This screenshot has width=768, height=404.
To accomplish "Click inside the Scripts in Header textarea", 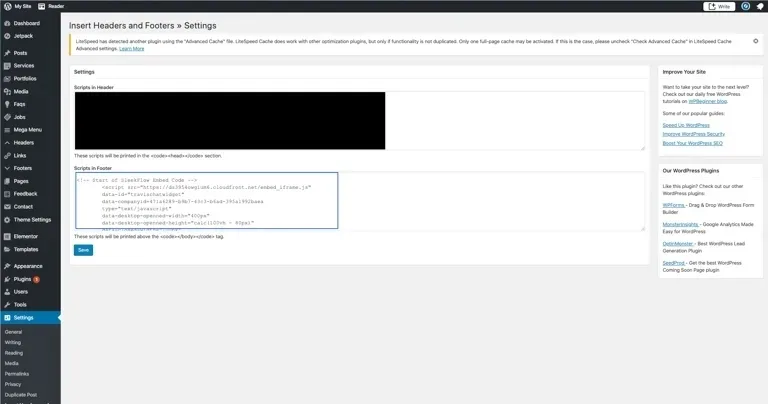I will coord(360,120).
